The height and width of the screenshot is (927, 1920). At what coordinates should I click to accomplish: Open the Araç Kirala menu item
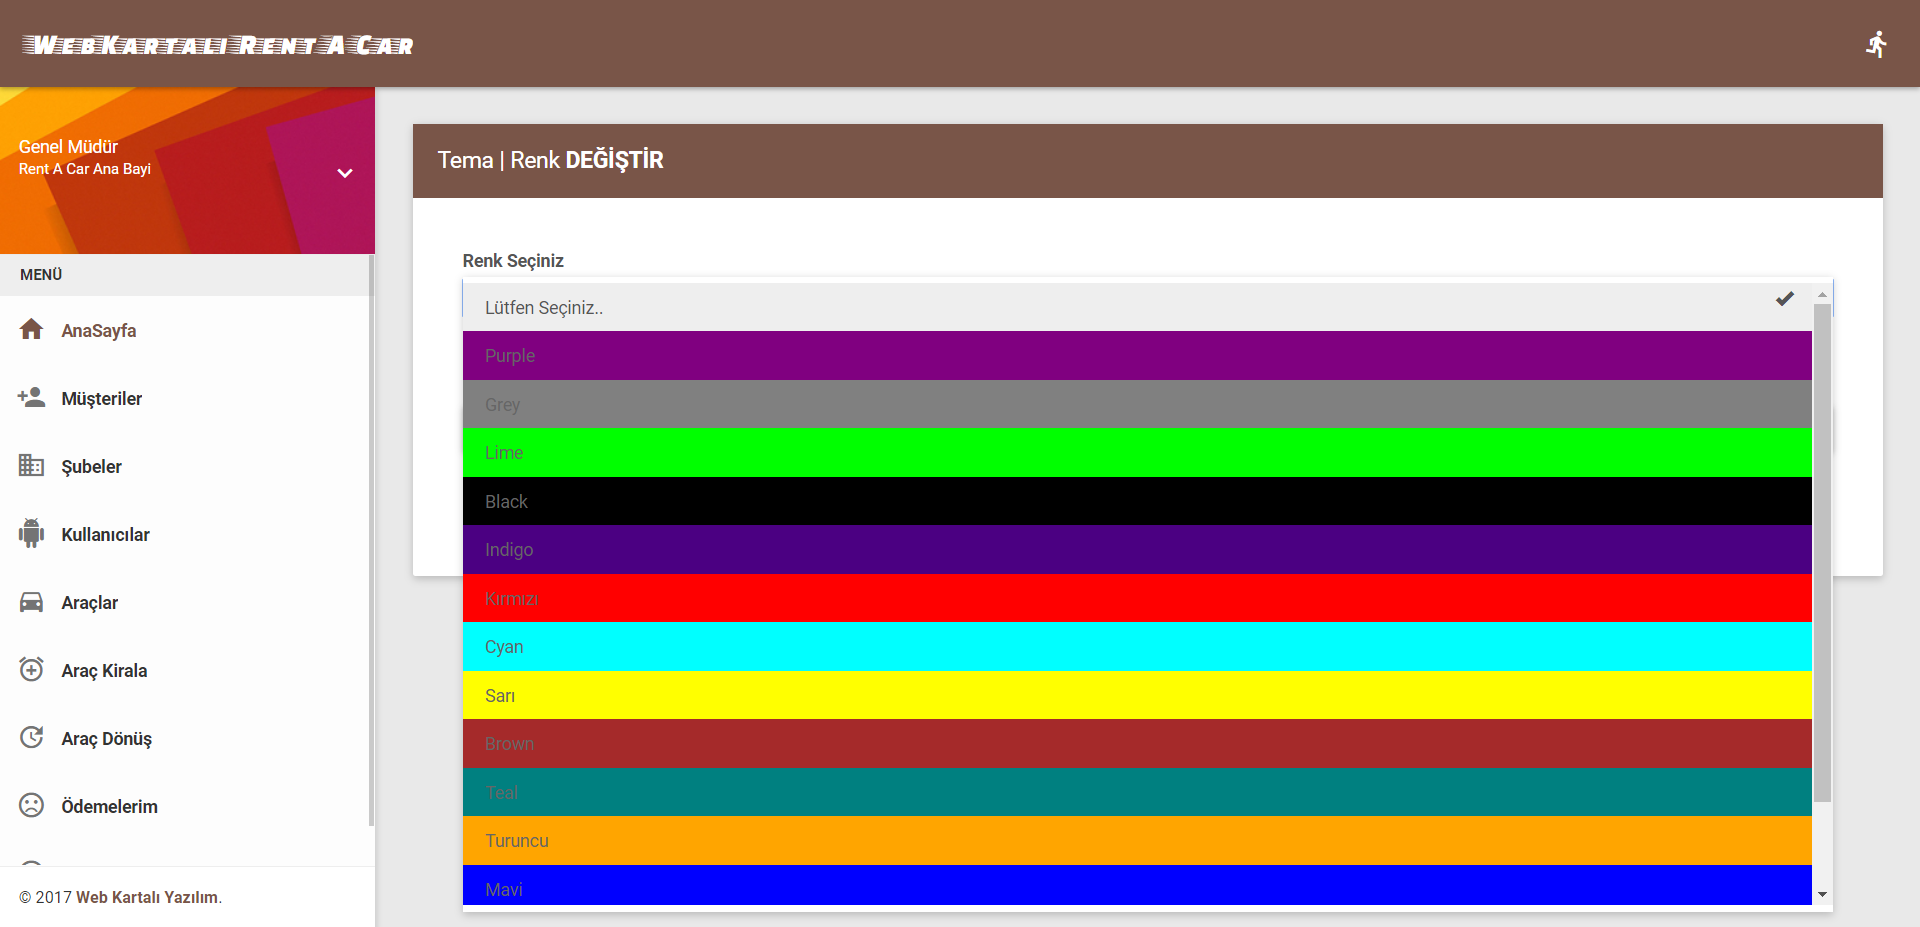[x=104, y=671]
